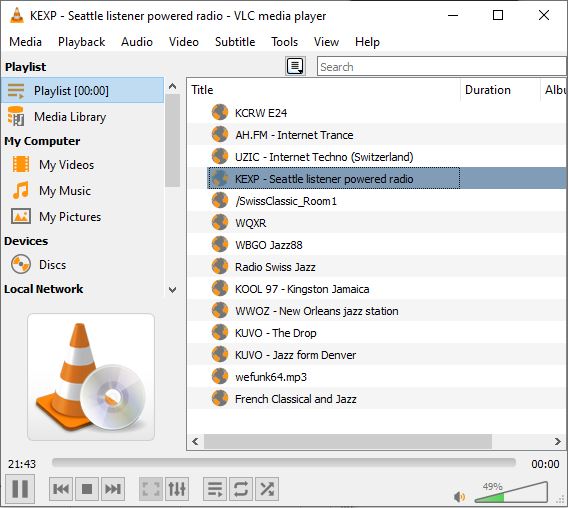Stop playback button
Screen dimensions: 568x508
point(87,489)
